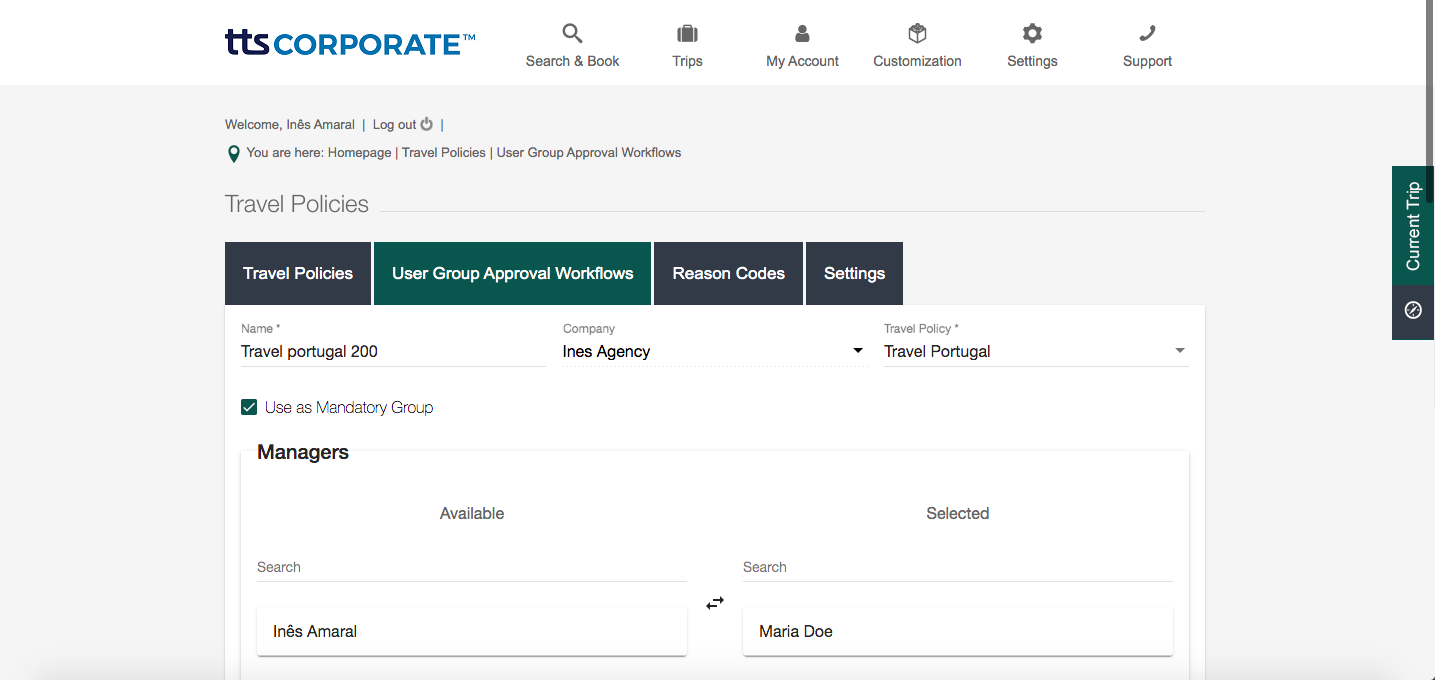The width and height of the screenshot is (1435, 680).
Task: Click the My Account person icon
Action: coord(802,34)
